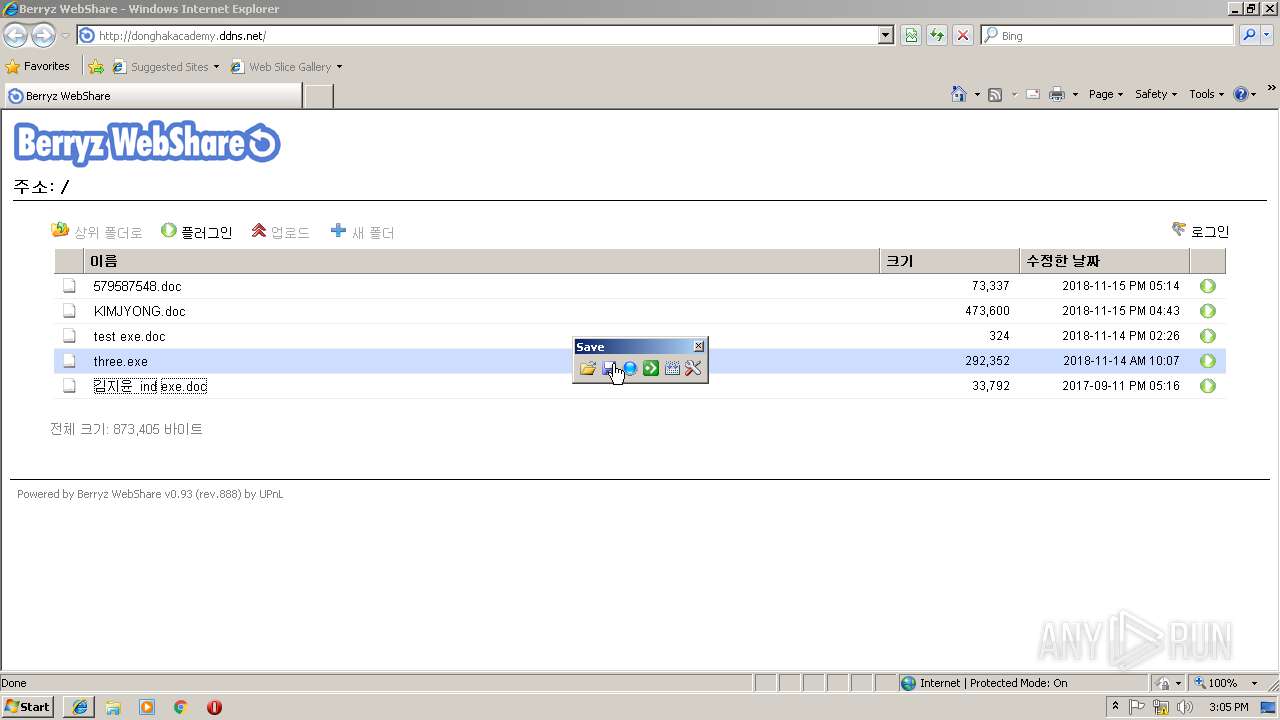Image resolution: width=1280 pixels, height=720 pixels.
Task: Click the Compatibility View icon
Action: click(x=911, y=35)
